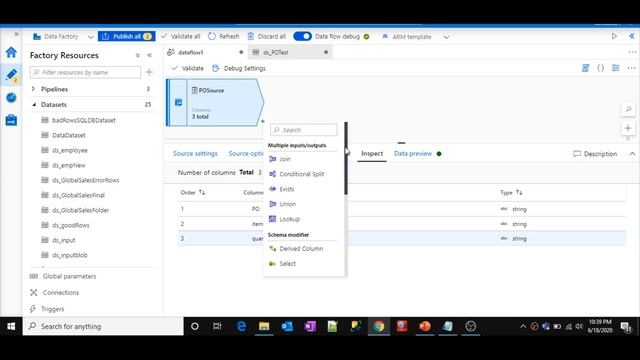Expand the left navigation chevron
The width and height of the screenshot is (640, 360).
(16, 34)
